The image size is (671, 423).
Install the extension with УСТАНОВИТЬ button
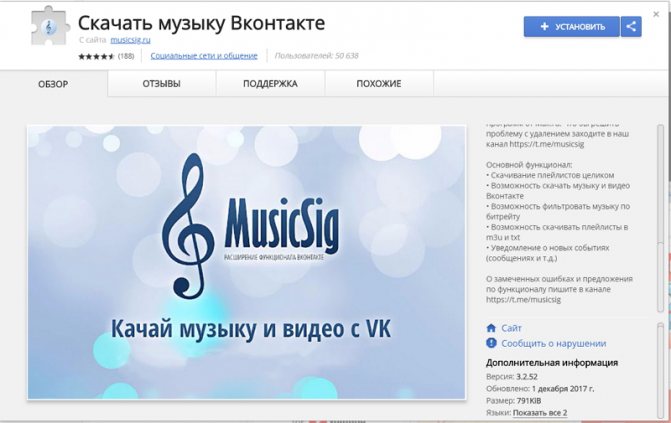coord(572,27)
